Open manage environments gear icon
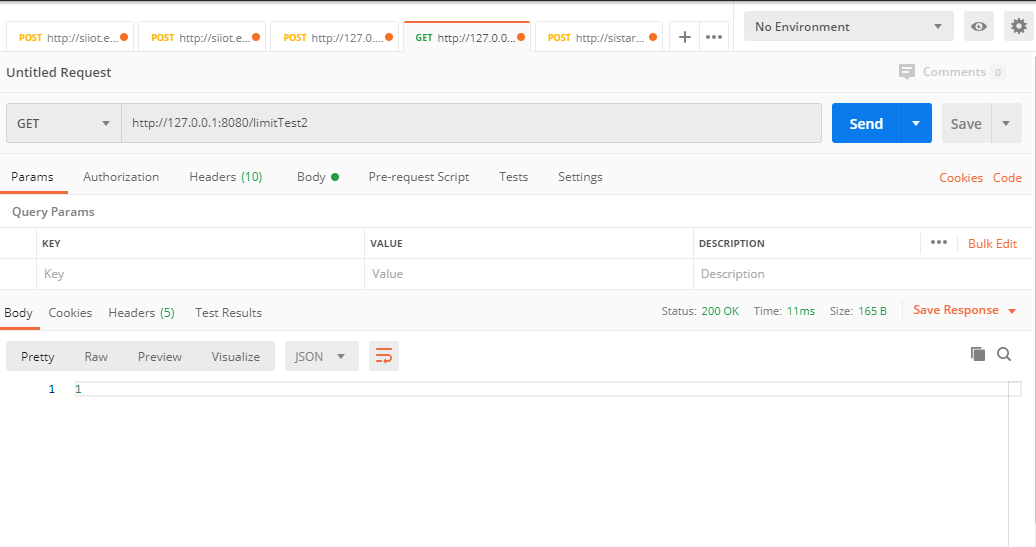This screenshot has width=1036, height=547. (1019, 26)
